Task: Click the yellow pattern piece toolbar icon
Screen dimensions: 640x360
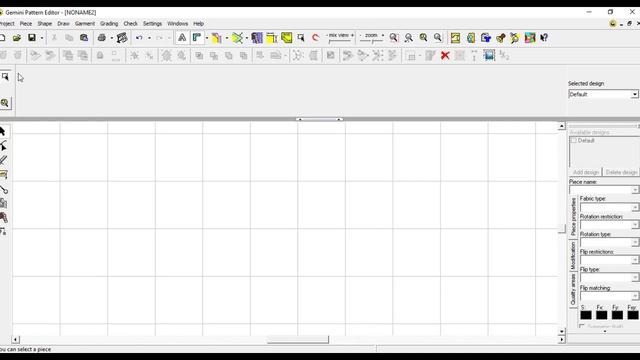Action: [216, 38]
